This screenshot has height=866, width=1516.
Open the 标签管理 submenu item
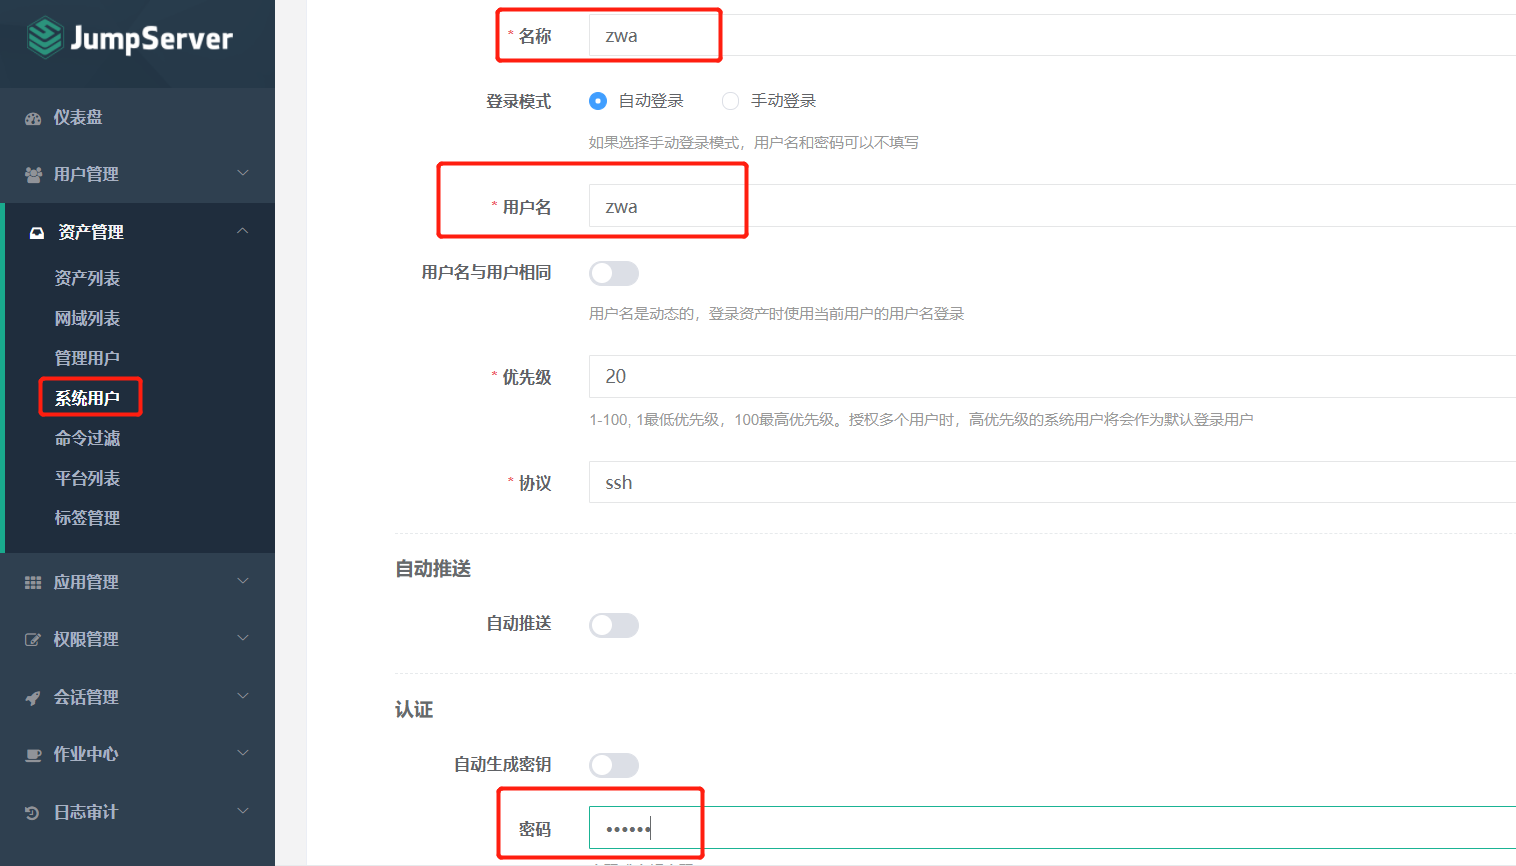[x=87, y=518]
